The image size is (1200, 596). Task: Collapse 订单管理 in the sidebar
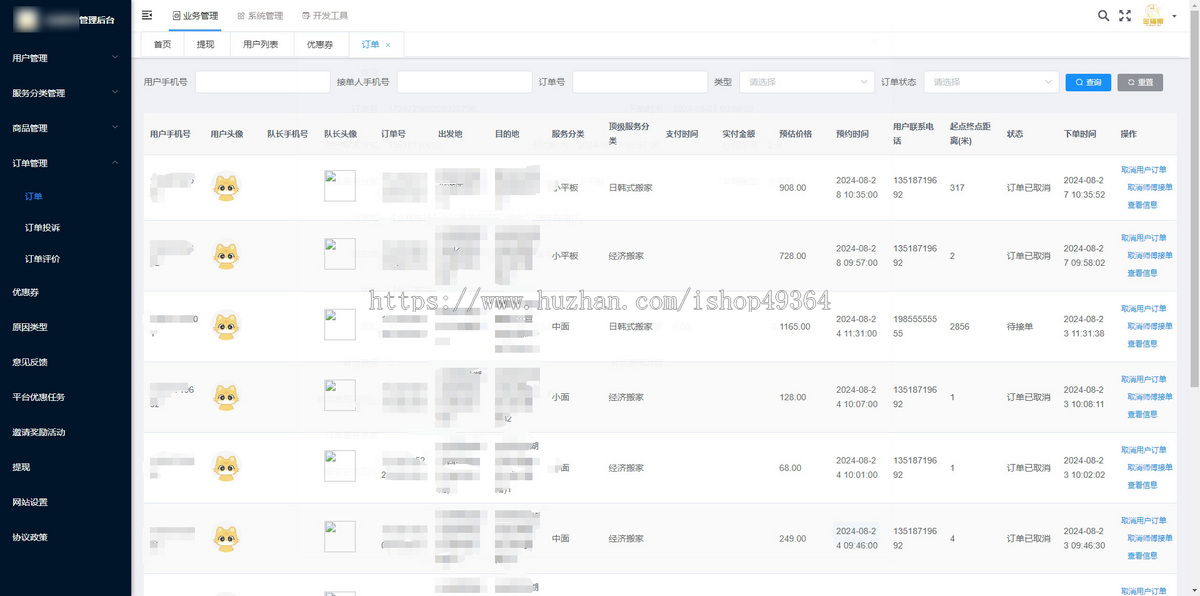click(x=65, y=163)
